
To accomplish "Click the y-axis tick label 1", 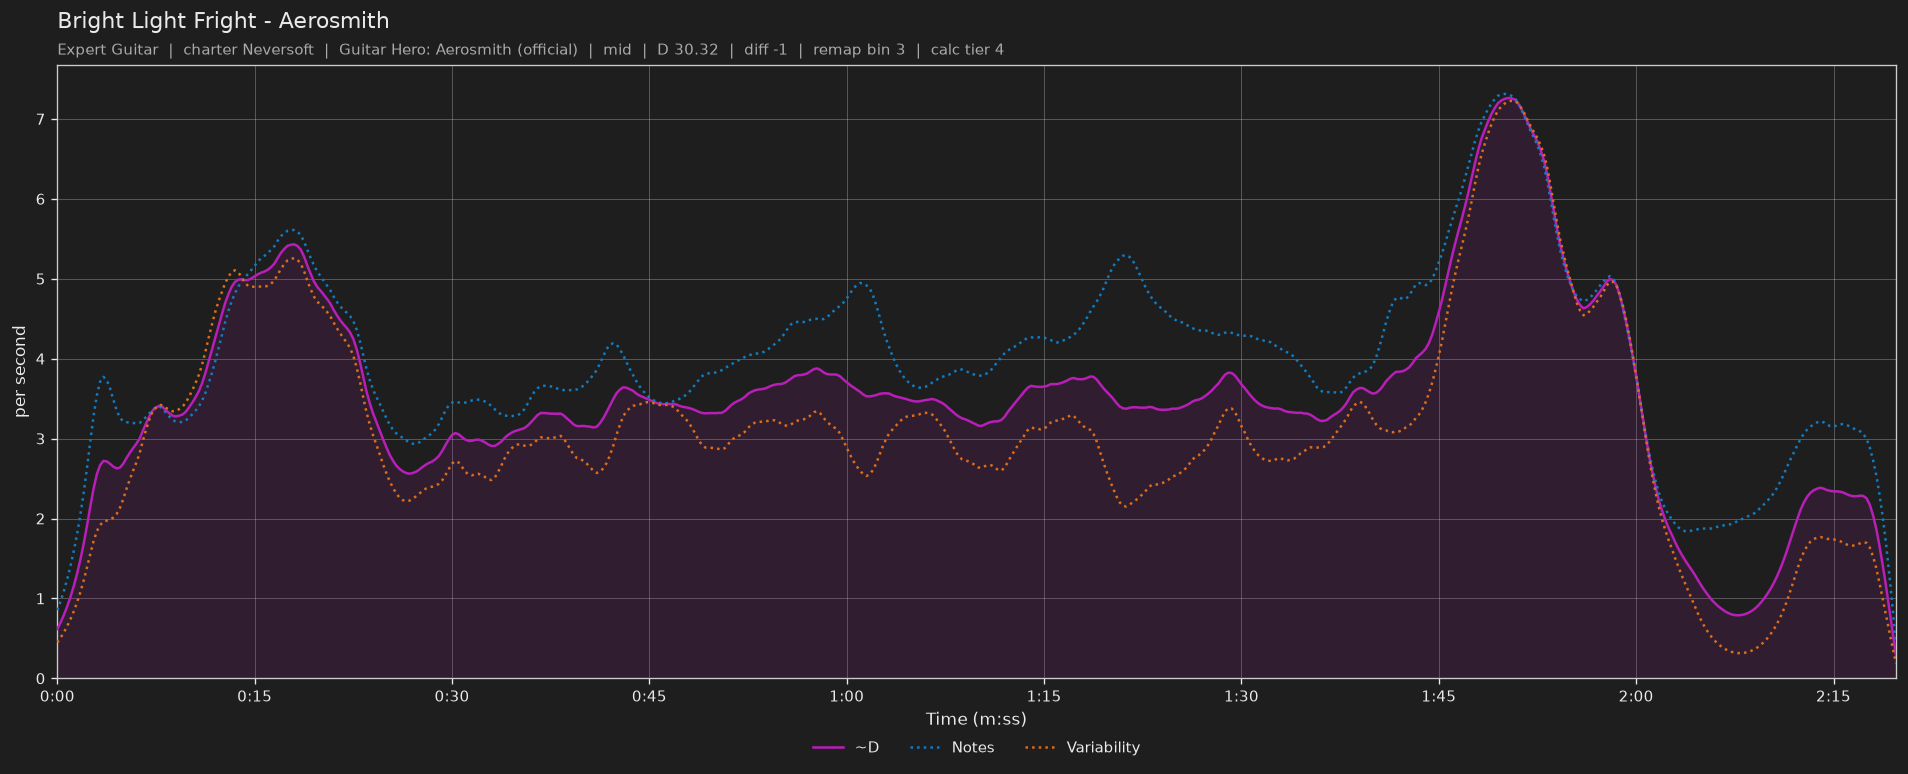I will (41, 599).
